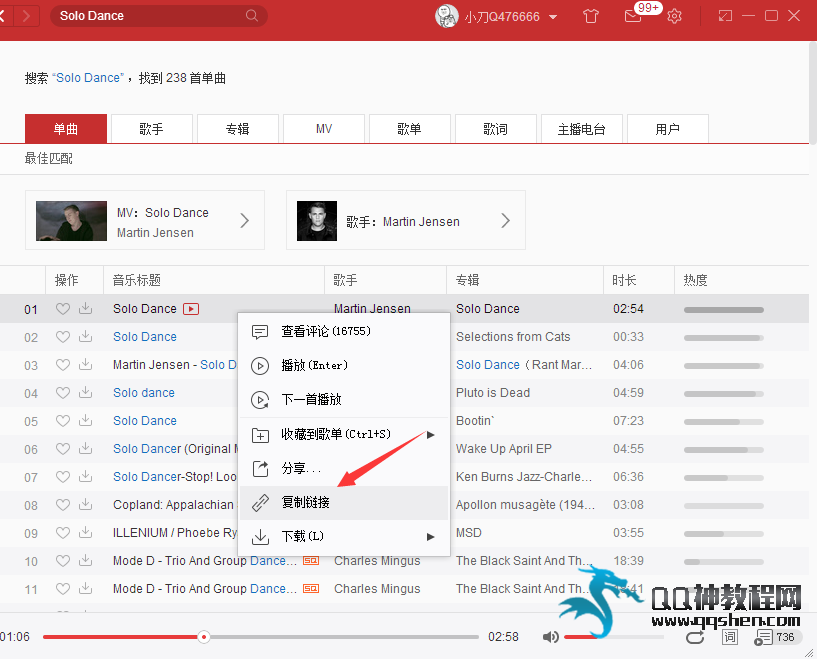Open artist Charles Mingus row 11
This screenshot has width=817, height=659.
377,589
